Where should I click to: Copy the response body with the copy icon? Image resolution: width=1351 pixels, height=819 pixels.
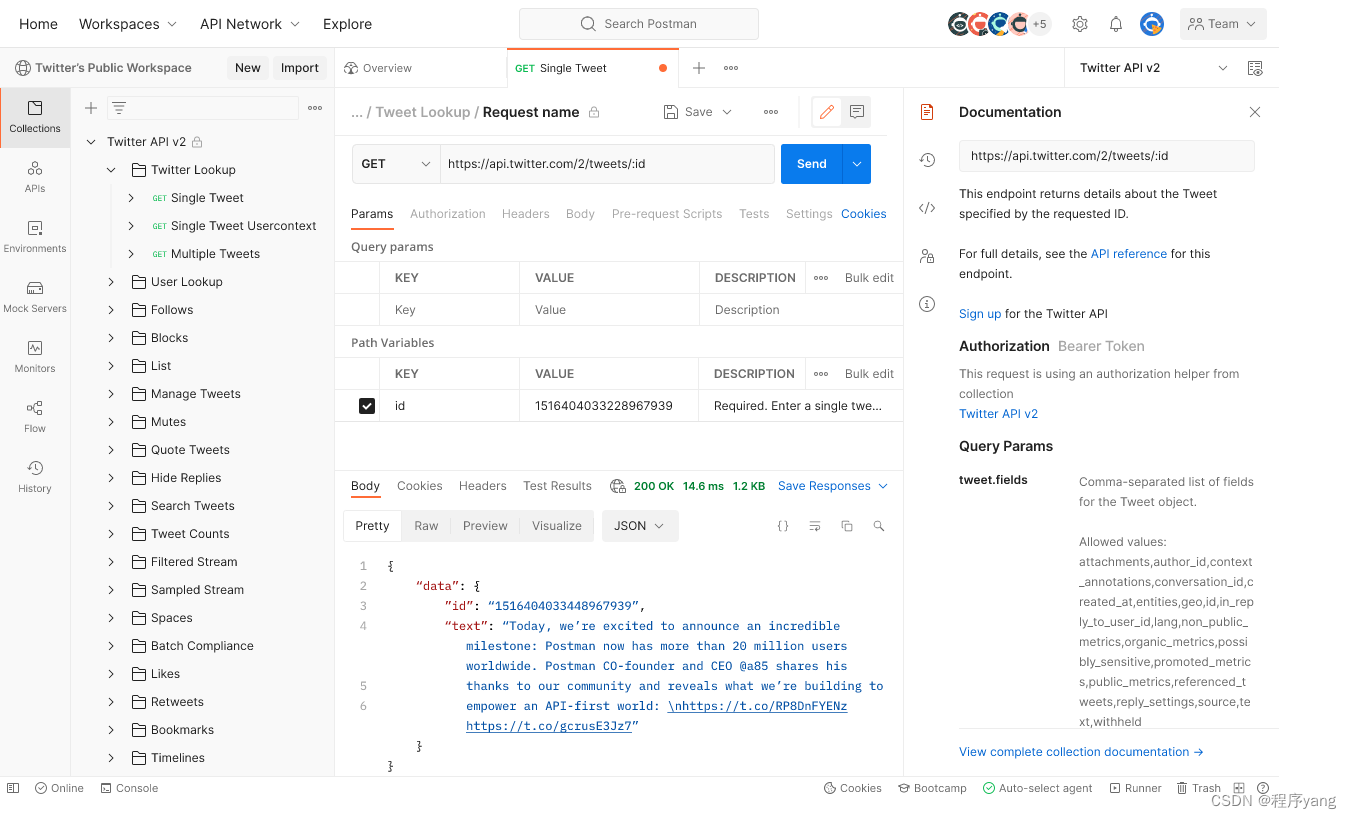tap(847, 526)
